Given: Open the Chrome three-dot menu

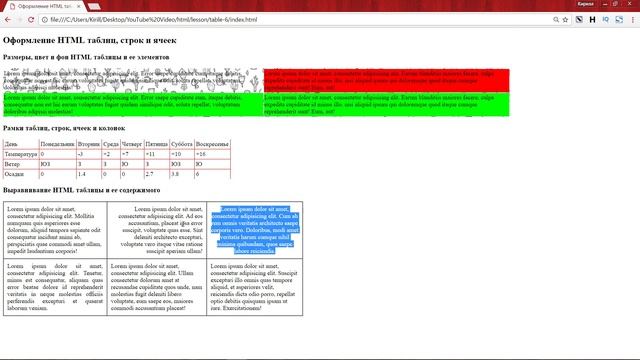Looking at the screenshot, I should (x=633, y=20).
